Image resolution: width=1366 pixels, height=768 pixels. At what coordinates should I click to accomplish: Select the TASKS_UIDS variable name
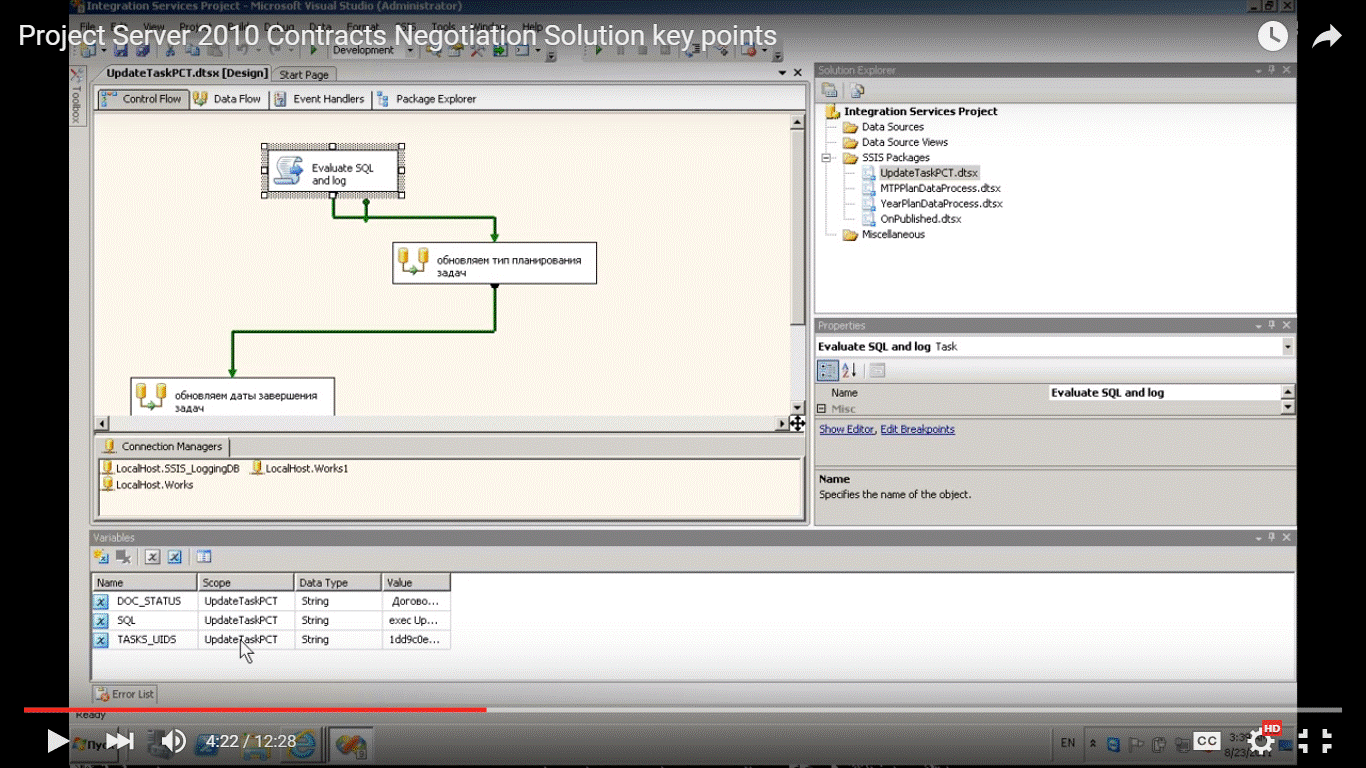click(x=146, y=640)
